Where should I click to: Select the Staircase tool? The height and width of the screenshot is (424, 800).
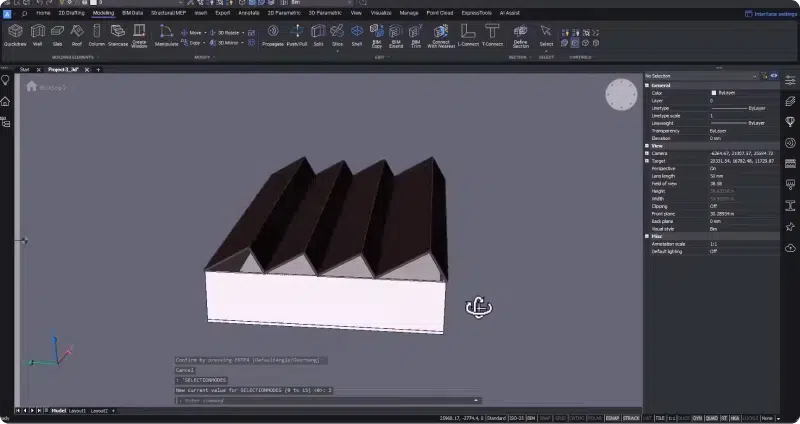point(118,35)
